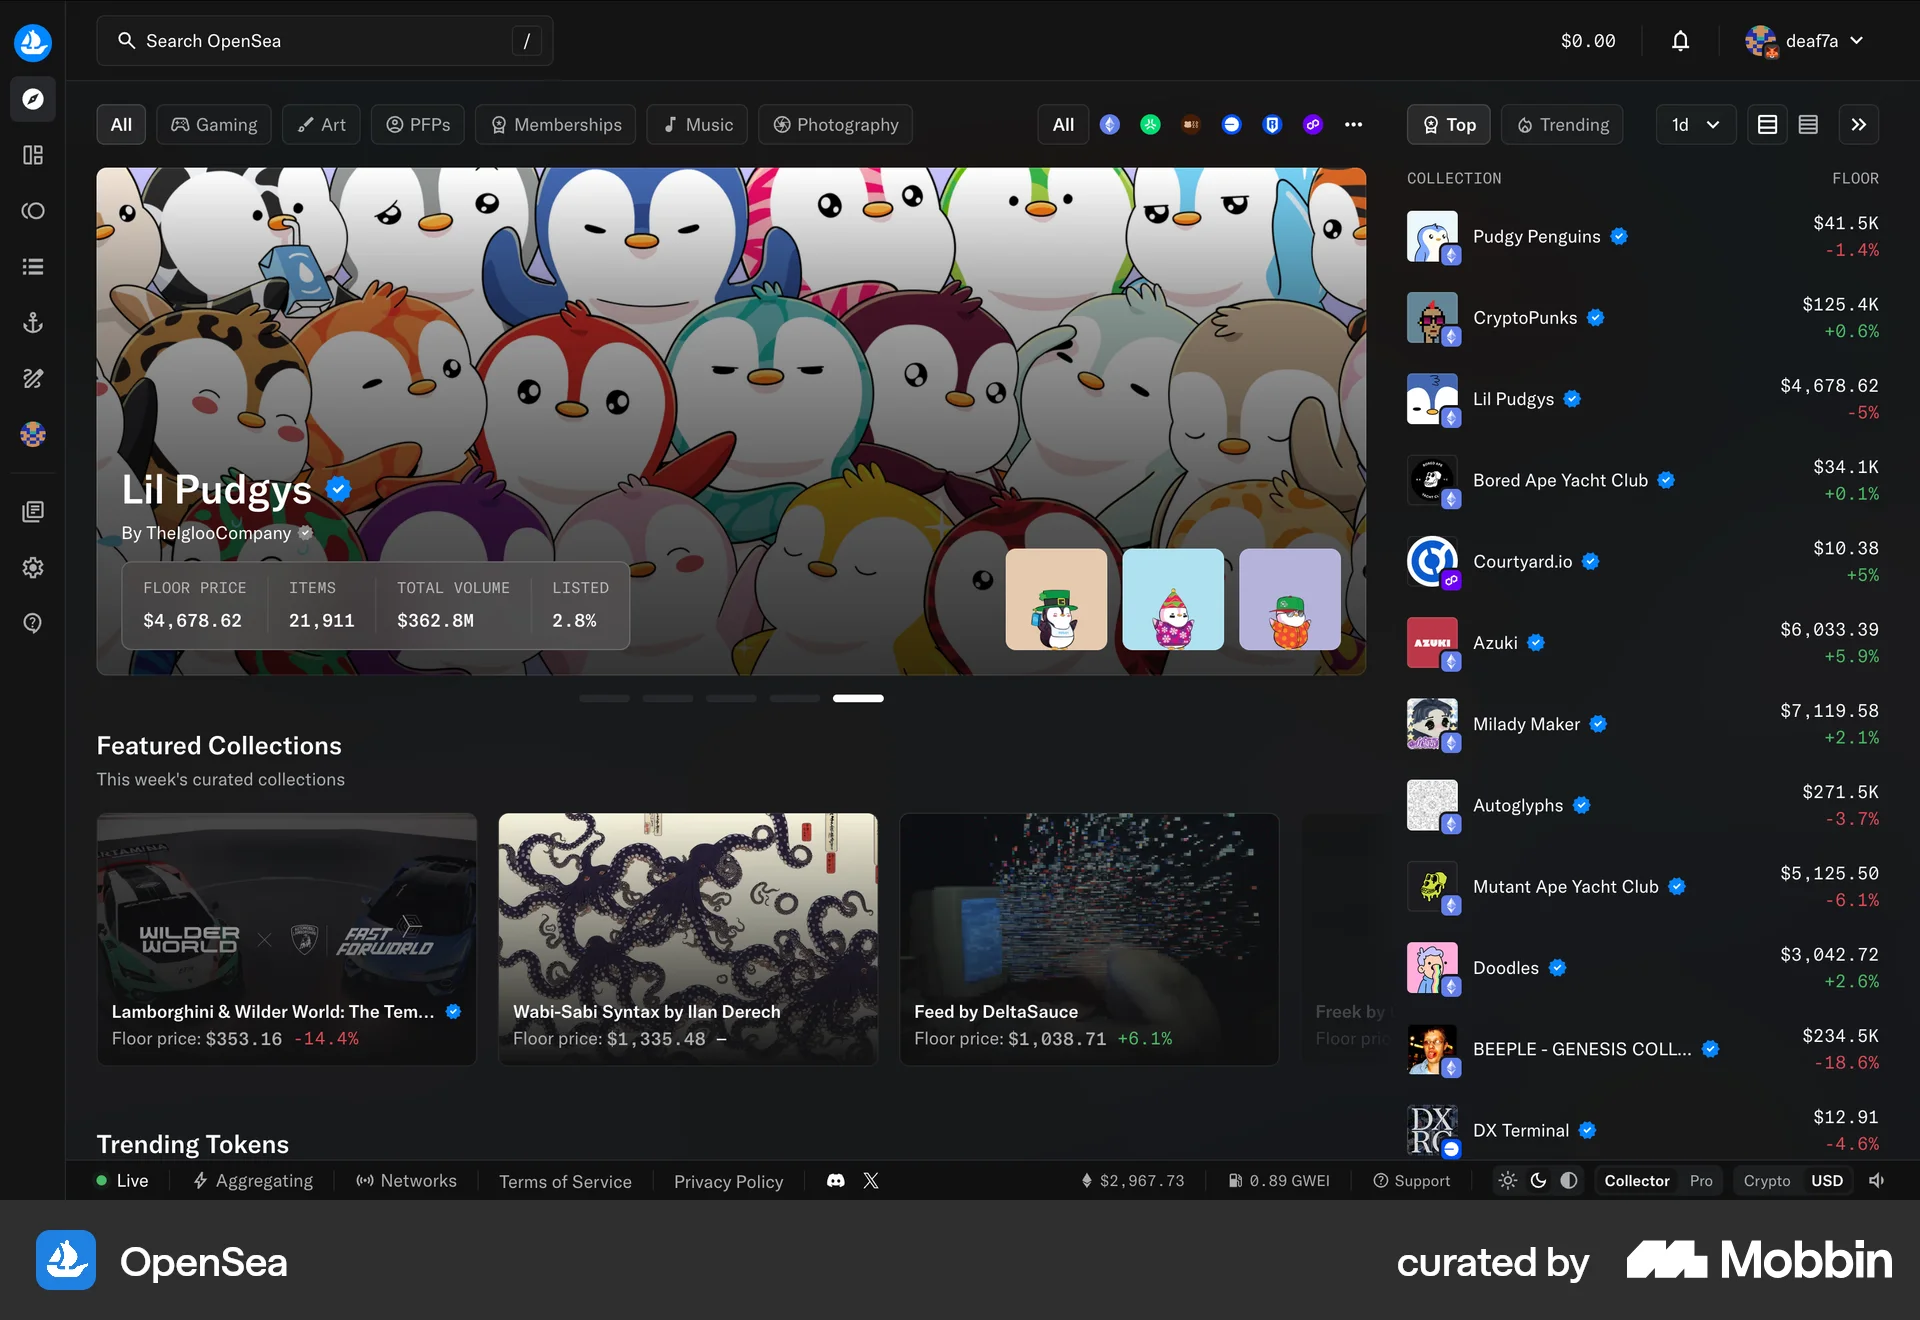
Task: Select the Polygon chain filter icon
Action: [x=1312, y=124]
